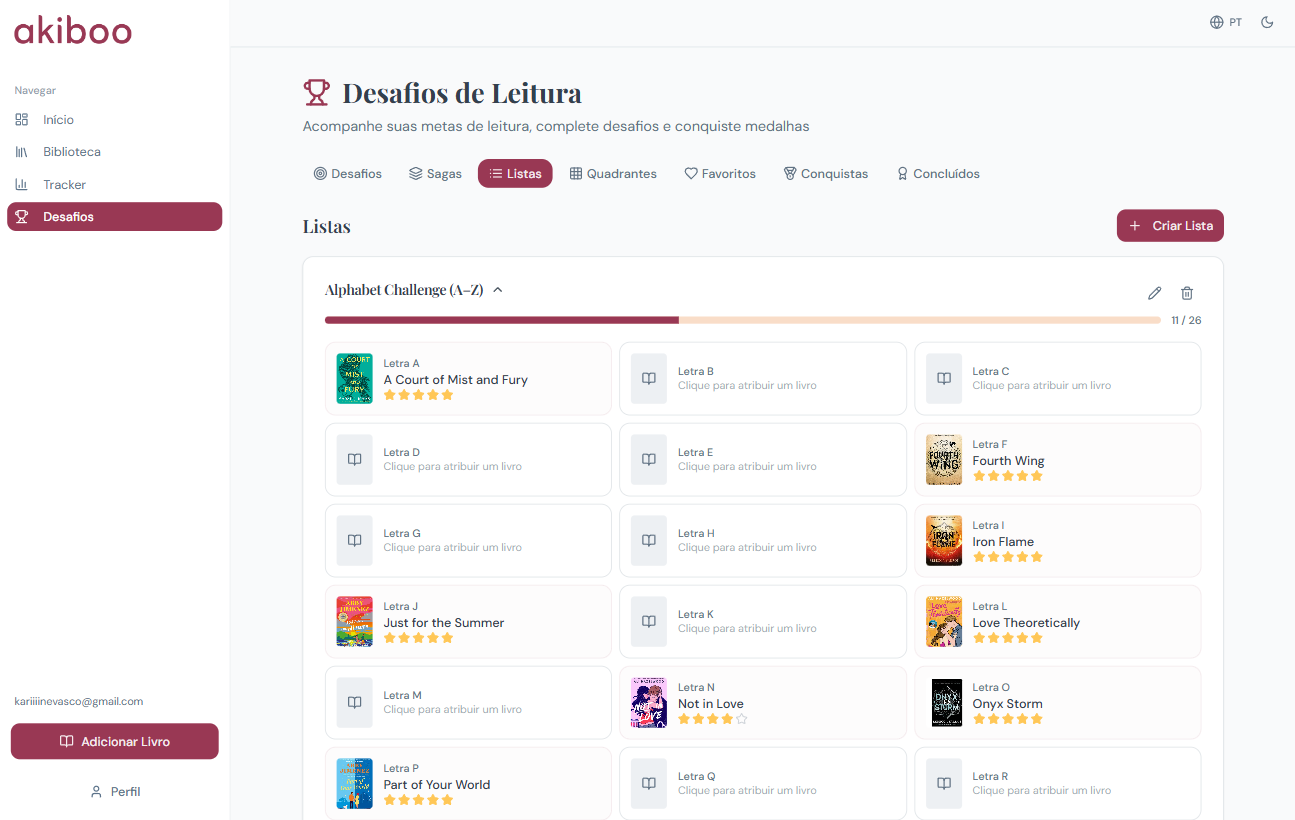Image resolution: width=1295 pixels, height=820 pixels.
Task: Click the Fourth Wing book cover
Action: (x=943, y=459)
